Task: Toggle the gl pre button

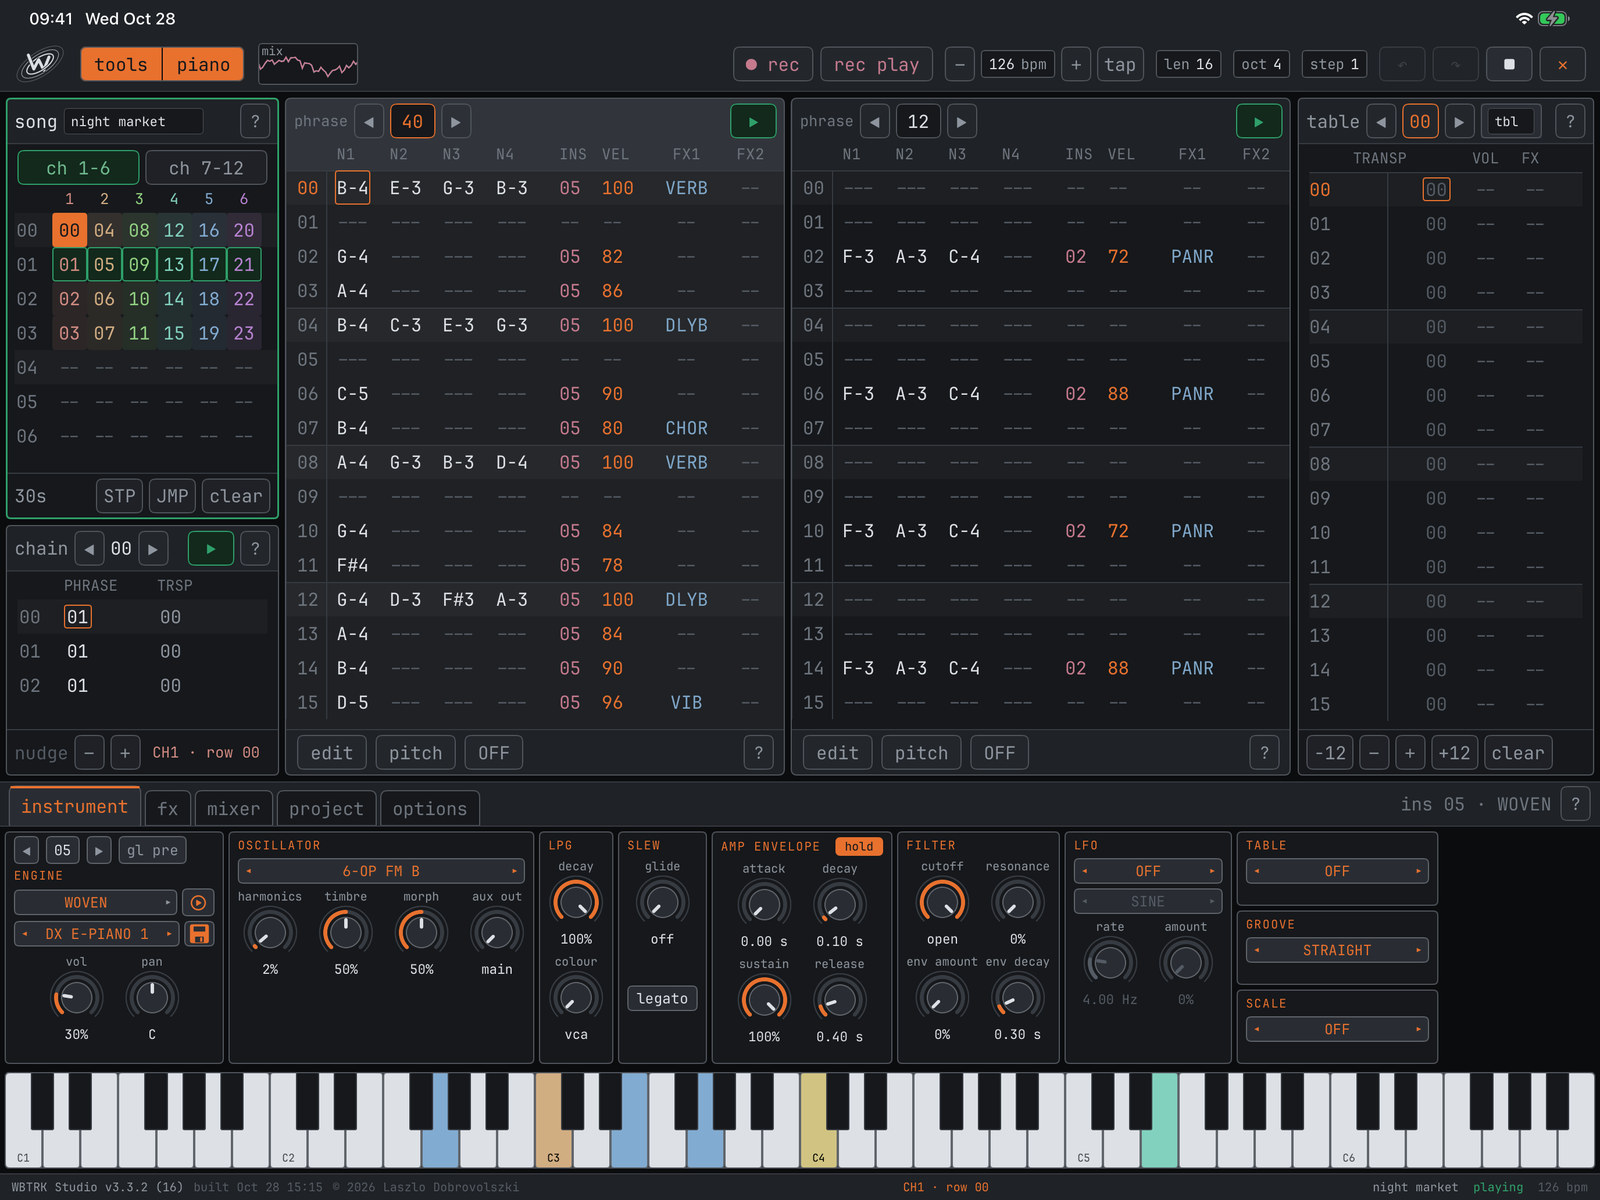Action: click(x=152, y=850)
